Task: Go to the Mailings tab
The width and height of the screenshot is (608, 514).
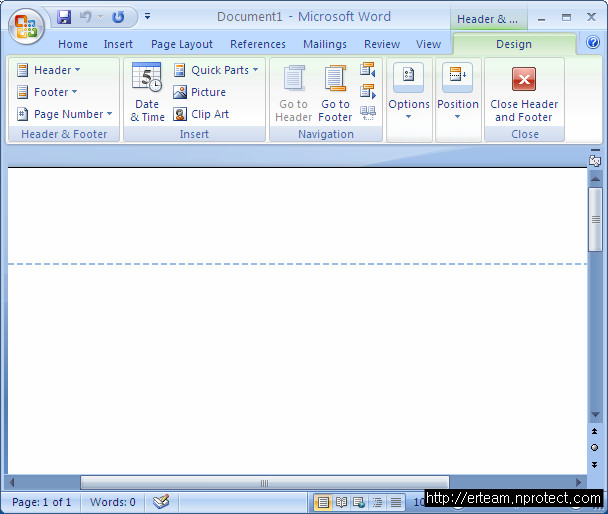Action: tap(325, 44)
